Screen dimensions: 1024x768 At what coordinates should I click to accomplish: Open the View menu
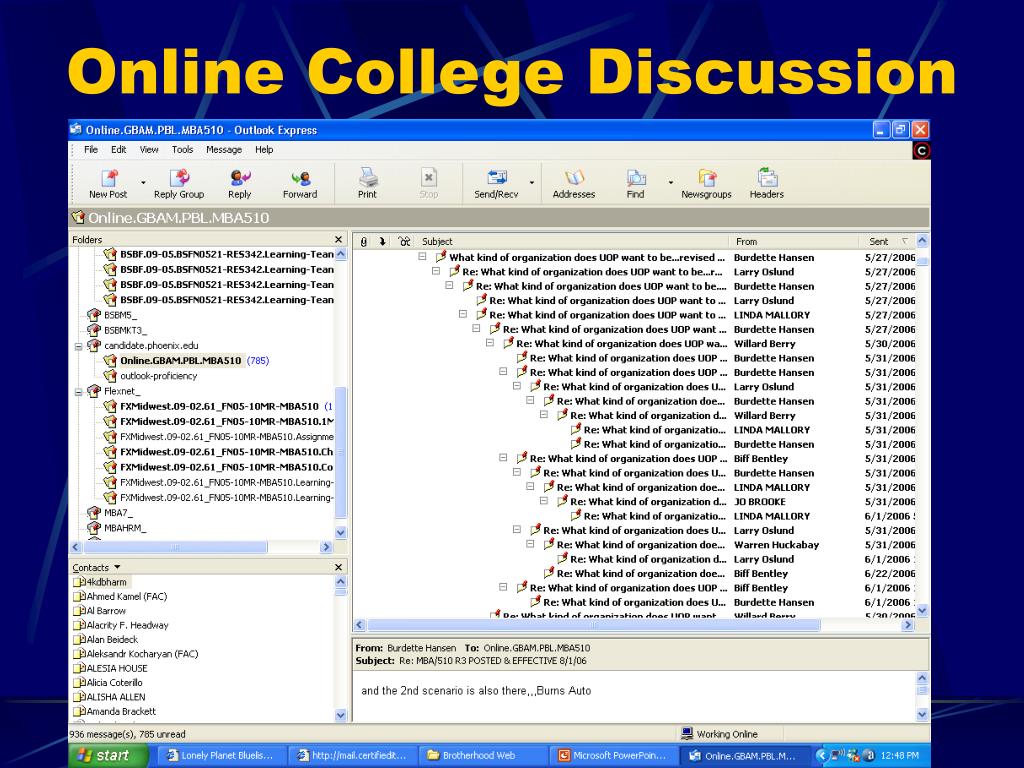149,150
